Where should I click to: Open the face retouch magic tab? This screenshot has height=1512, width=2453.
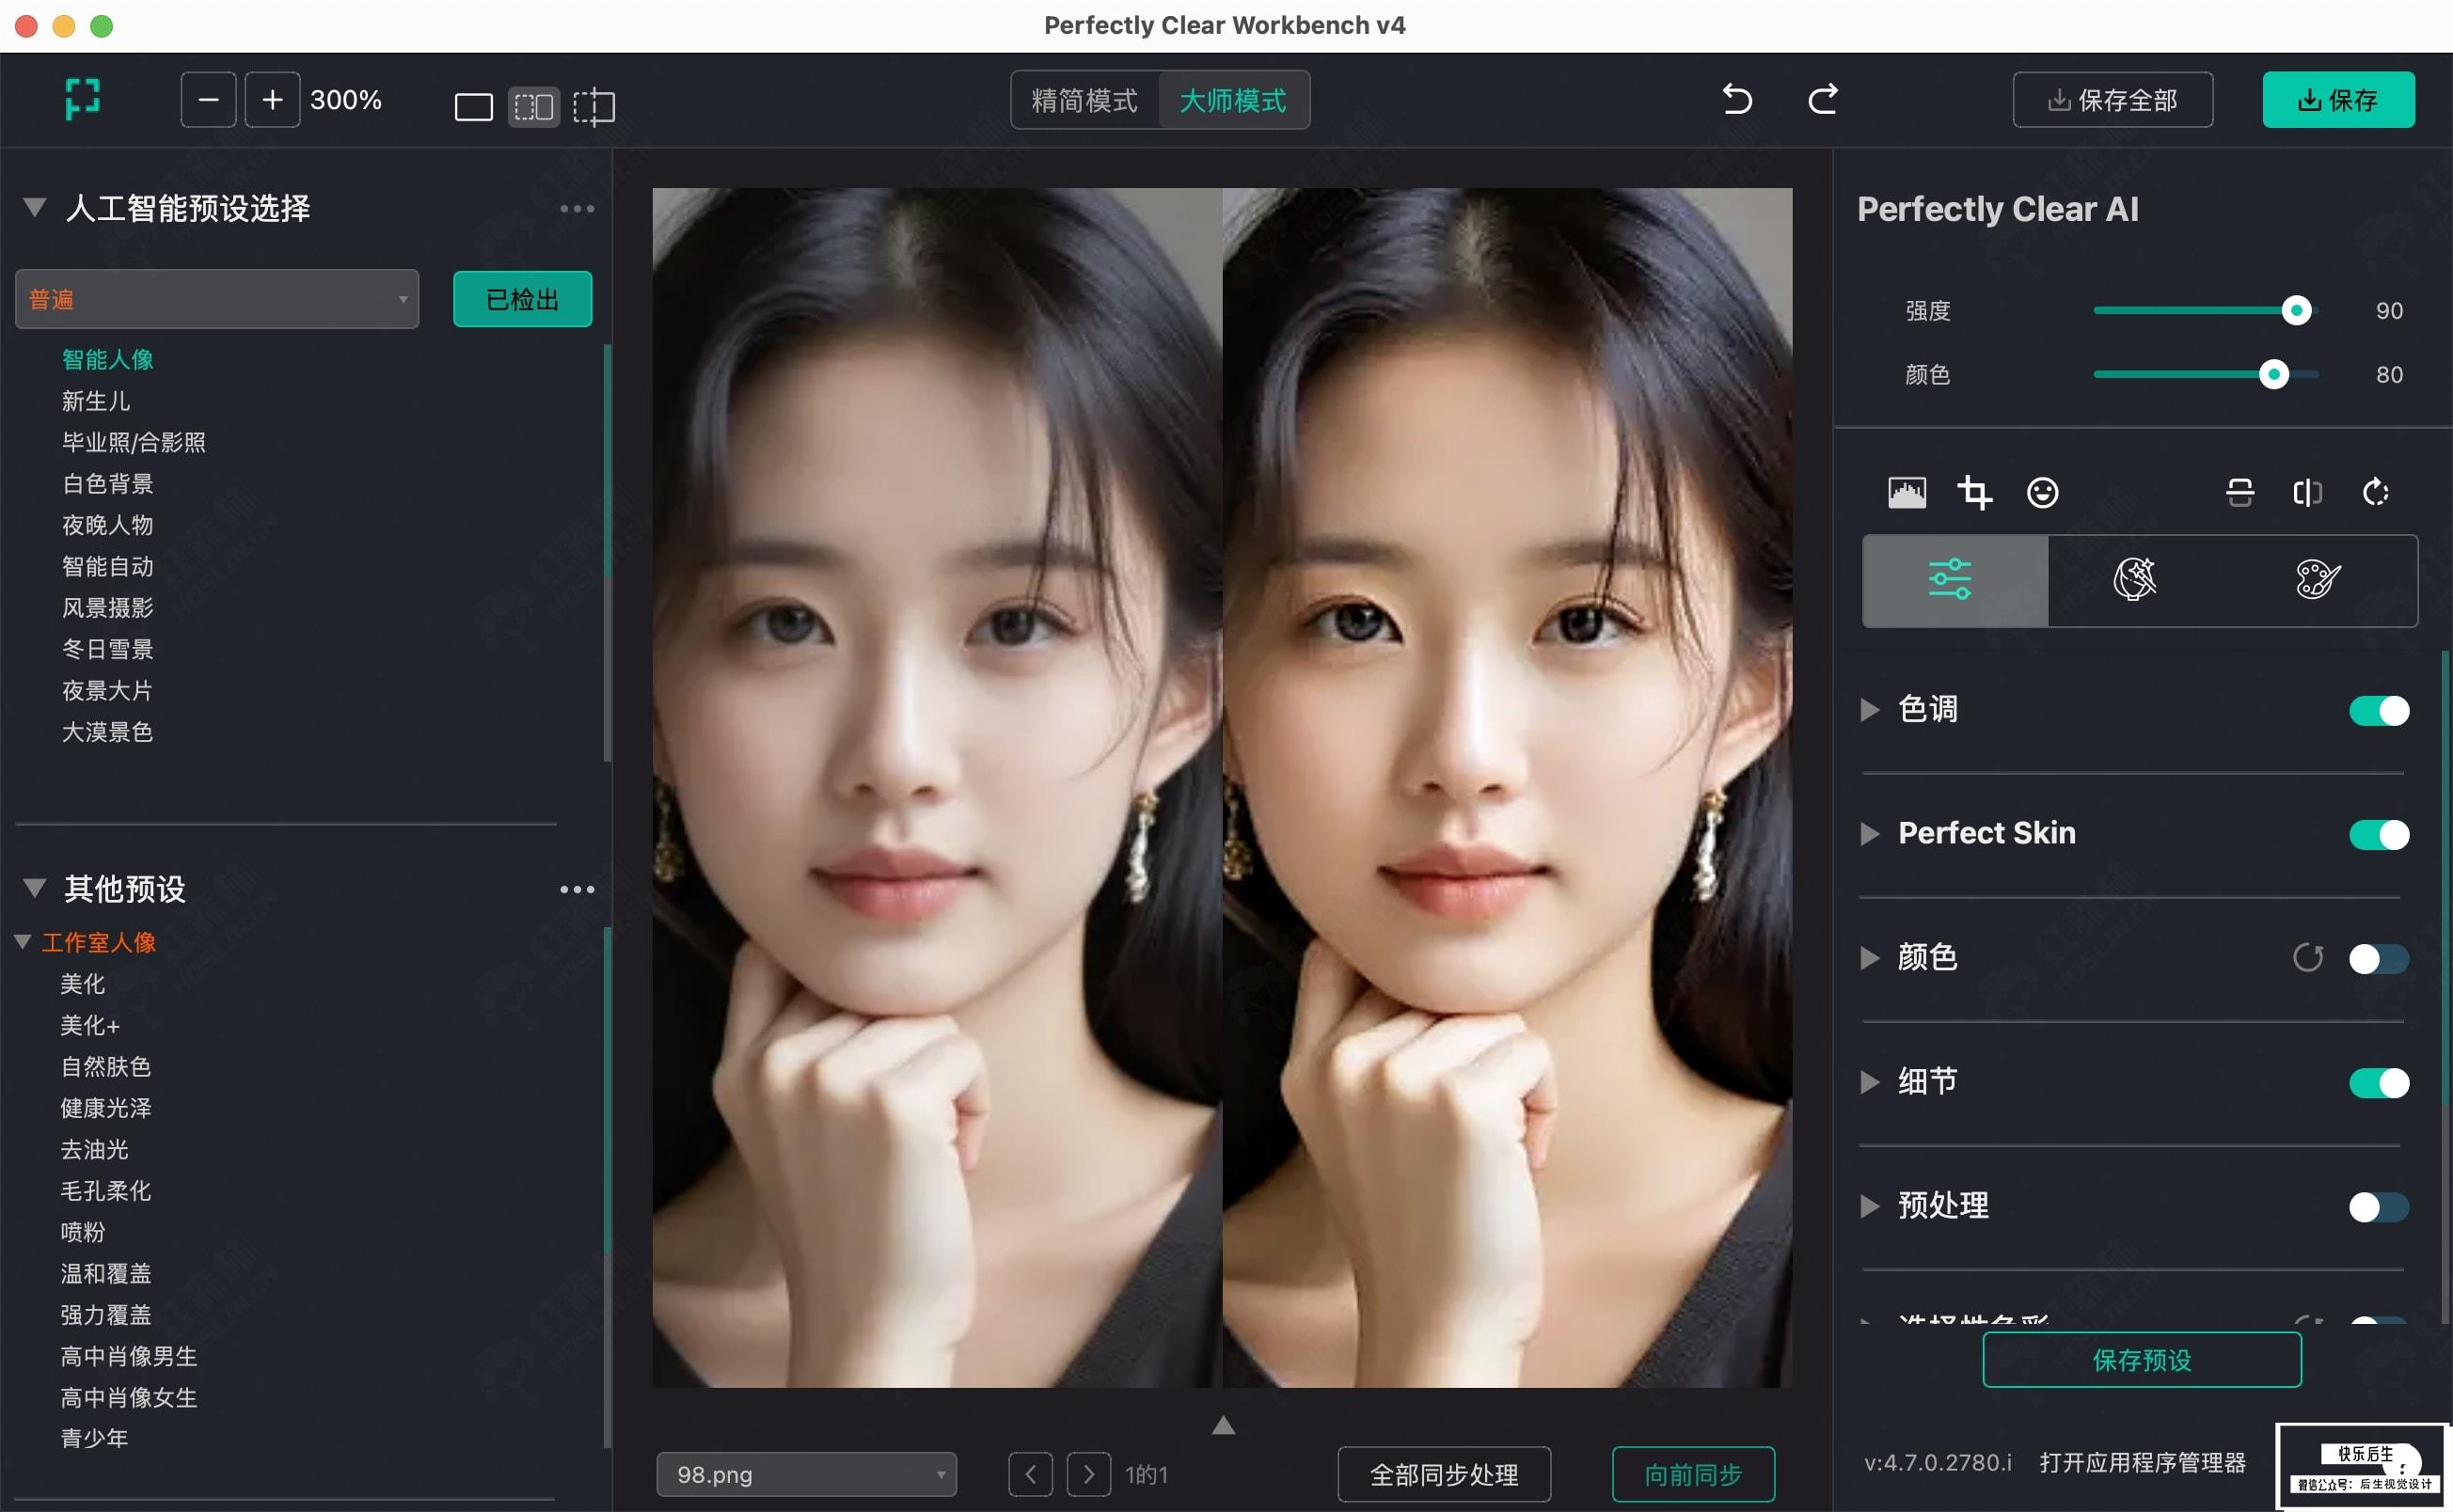click(x=2134, y=580)
